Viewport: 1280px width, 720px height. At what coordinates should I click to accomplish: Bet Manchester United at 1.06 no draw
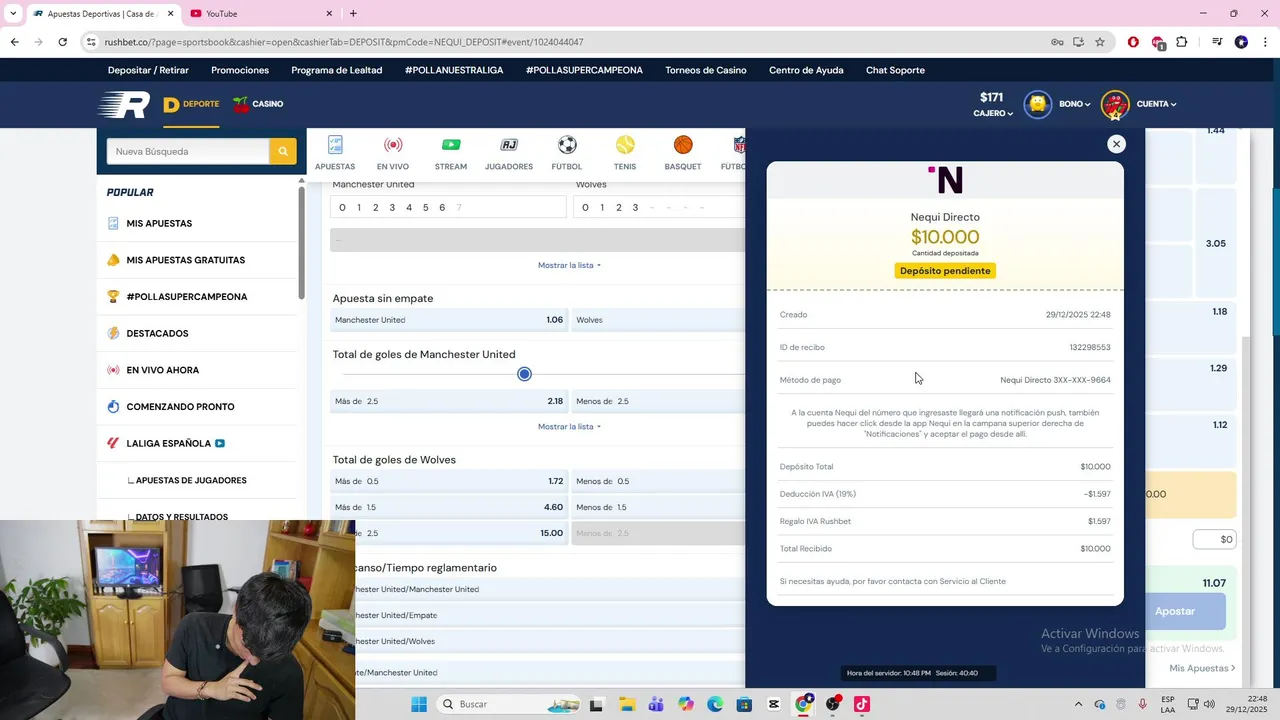coord(449,320)
